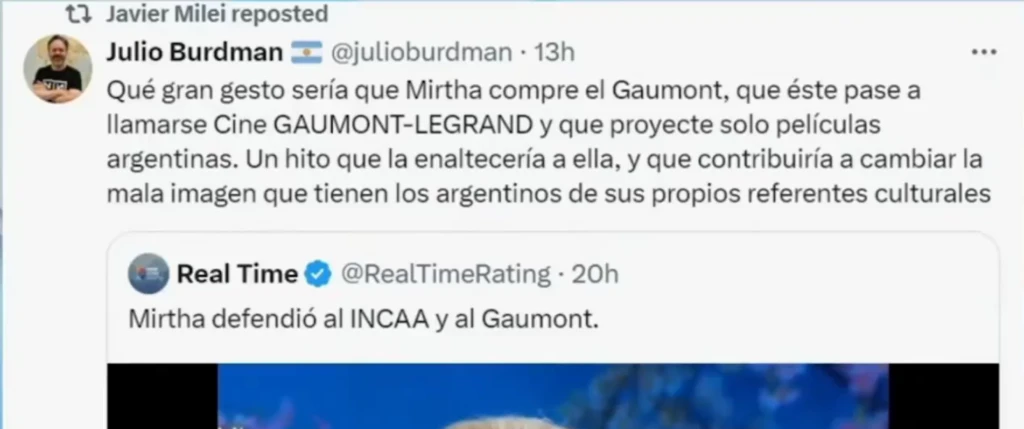The width and height of the screenshot is (1024, 429).
Task: Open the three-dot more options menu
Action: point(984,52)
